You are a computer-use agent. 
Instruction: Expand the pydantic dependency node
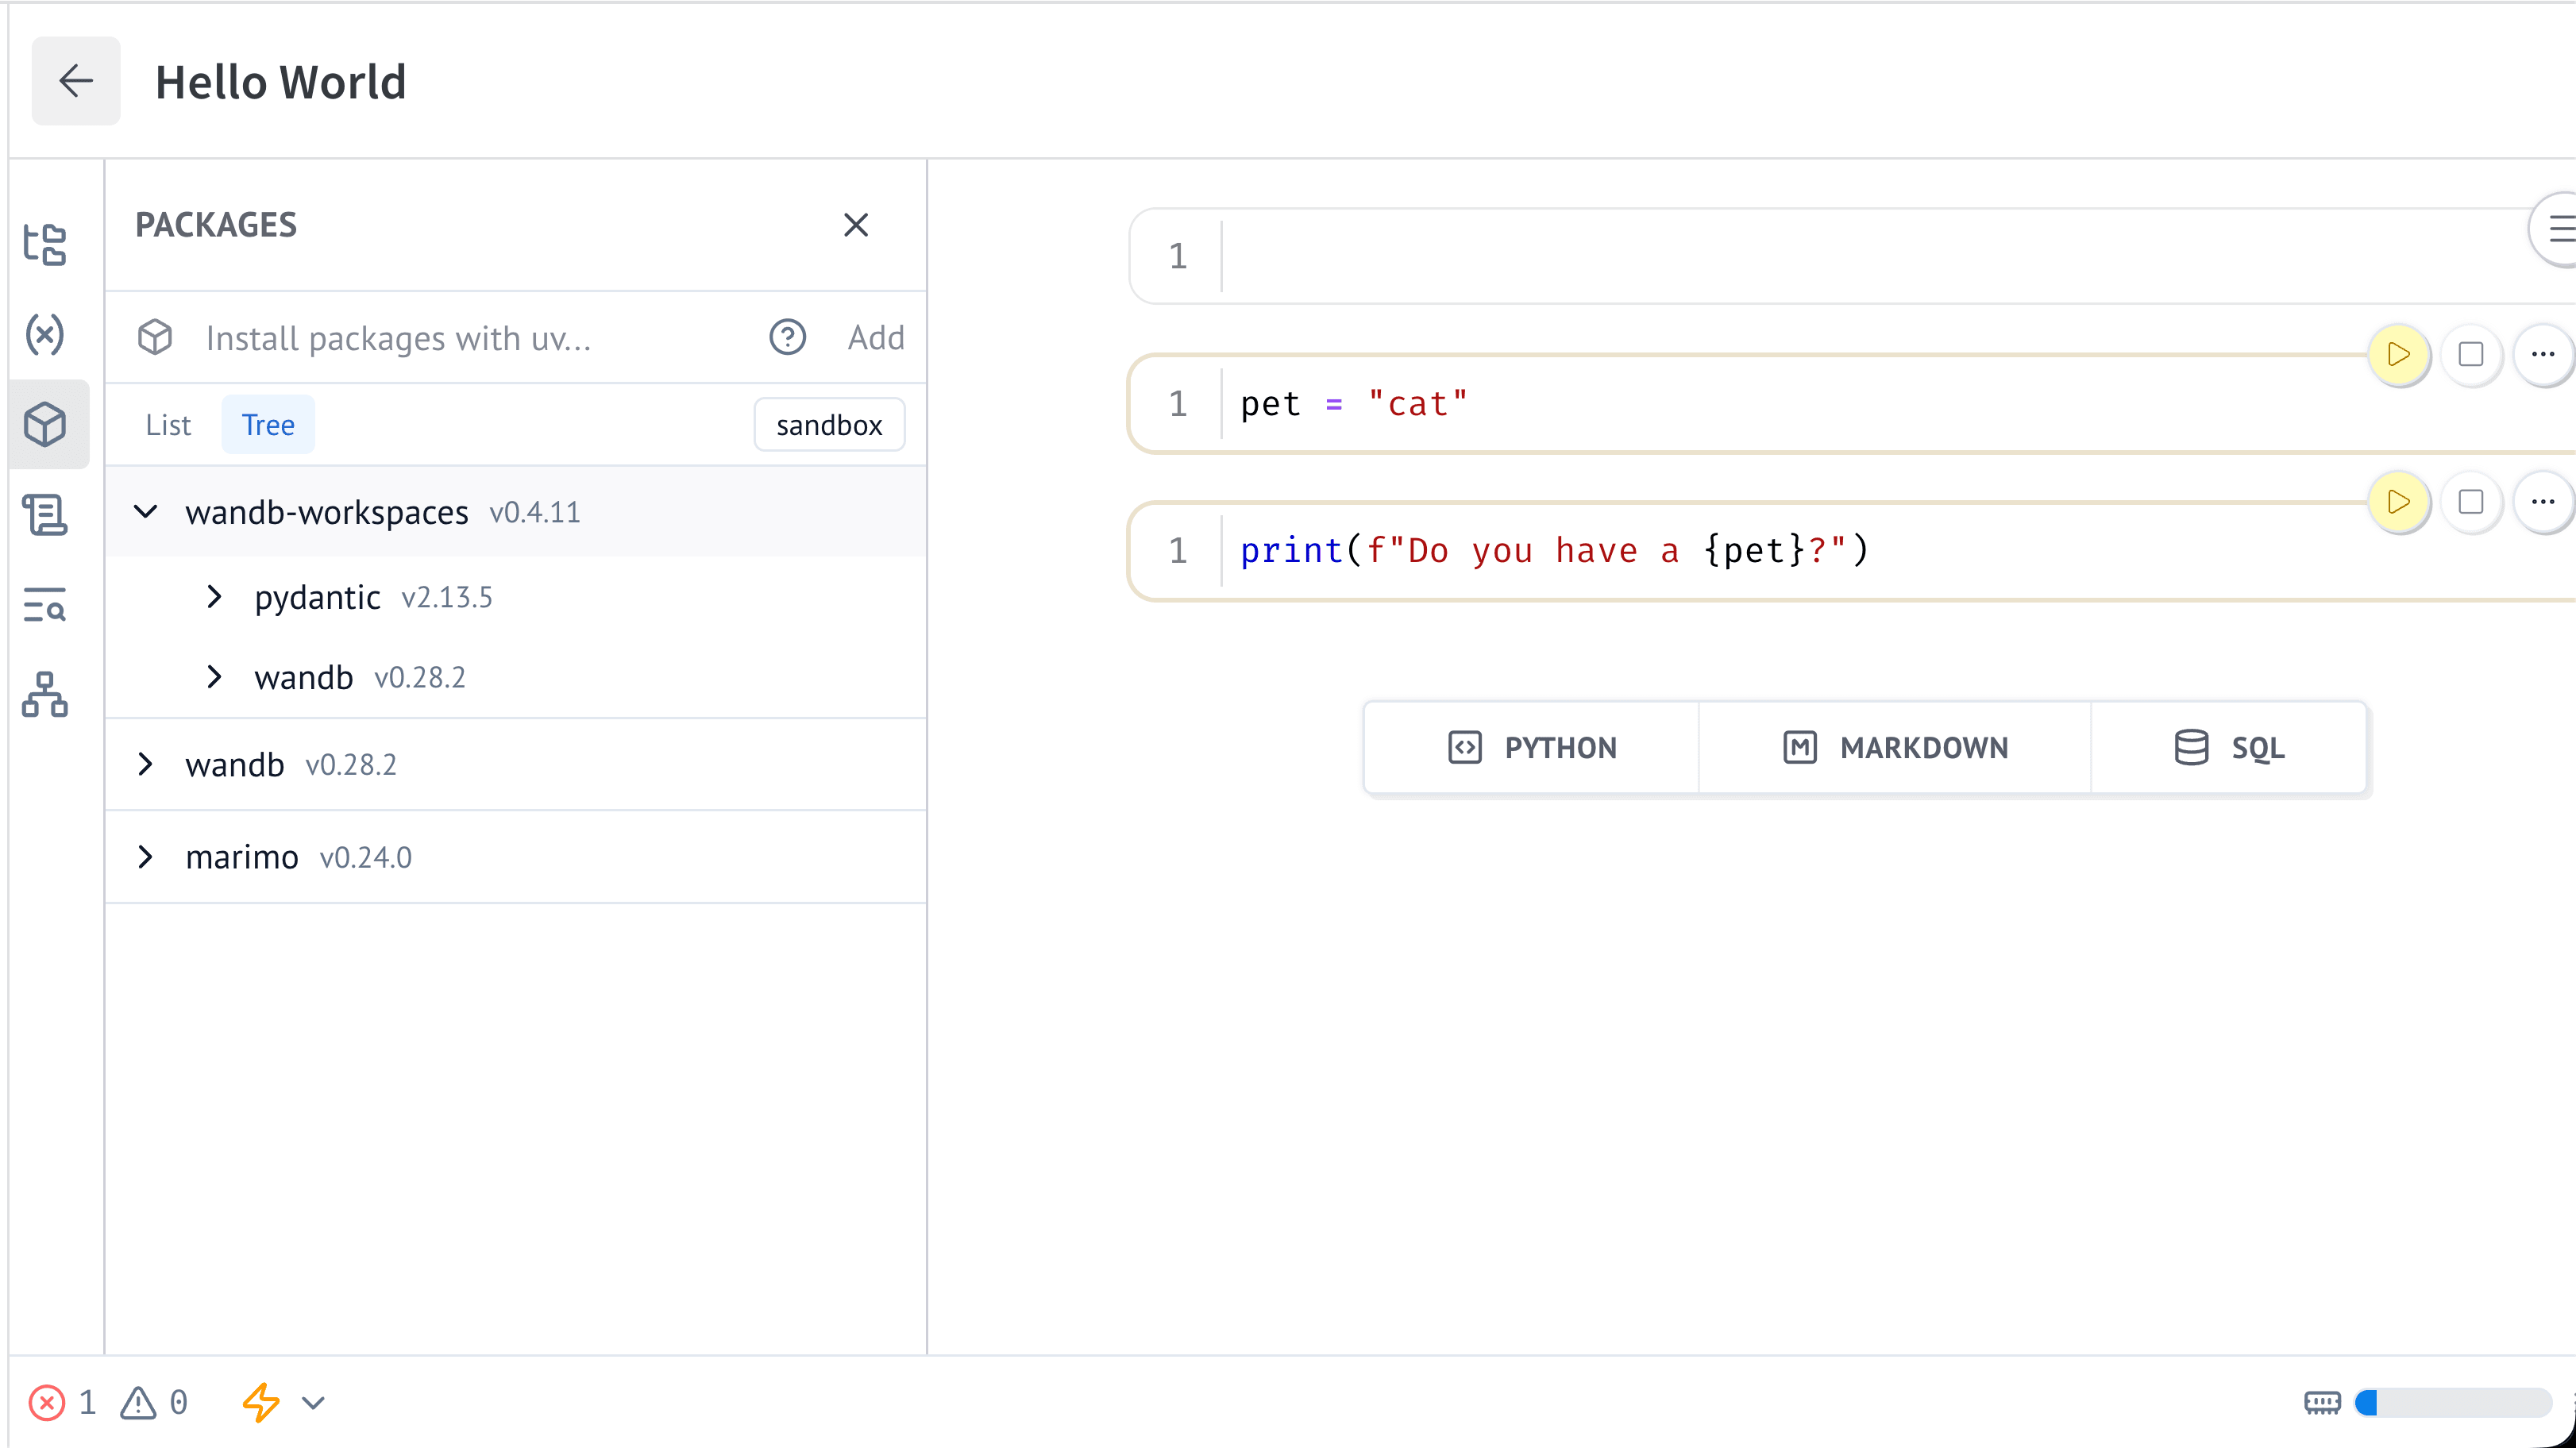pyautogui.click(x=214, y=597)
